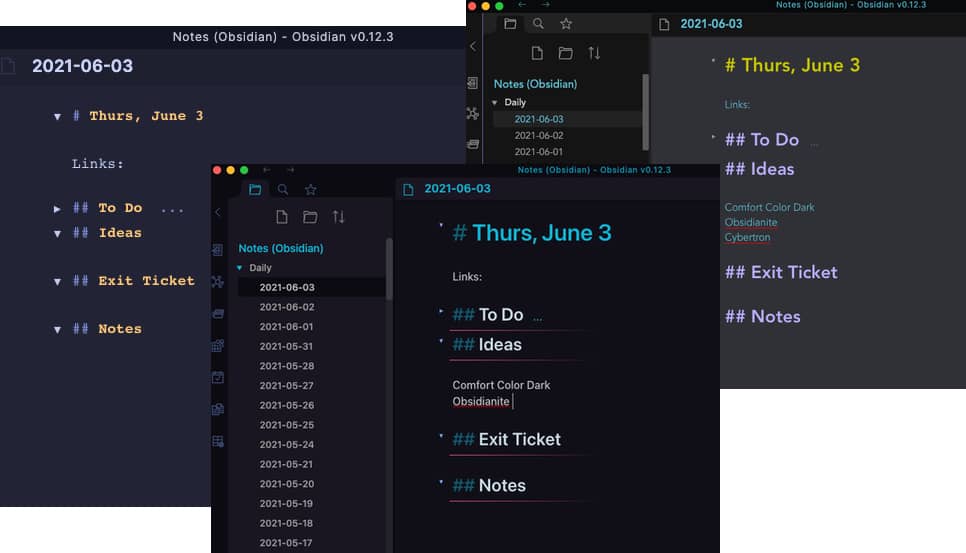Open Starred tab in top-right window

tap(566, 24)
